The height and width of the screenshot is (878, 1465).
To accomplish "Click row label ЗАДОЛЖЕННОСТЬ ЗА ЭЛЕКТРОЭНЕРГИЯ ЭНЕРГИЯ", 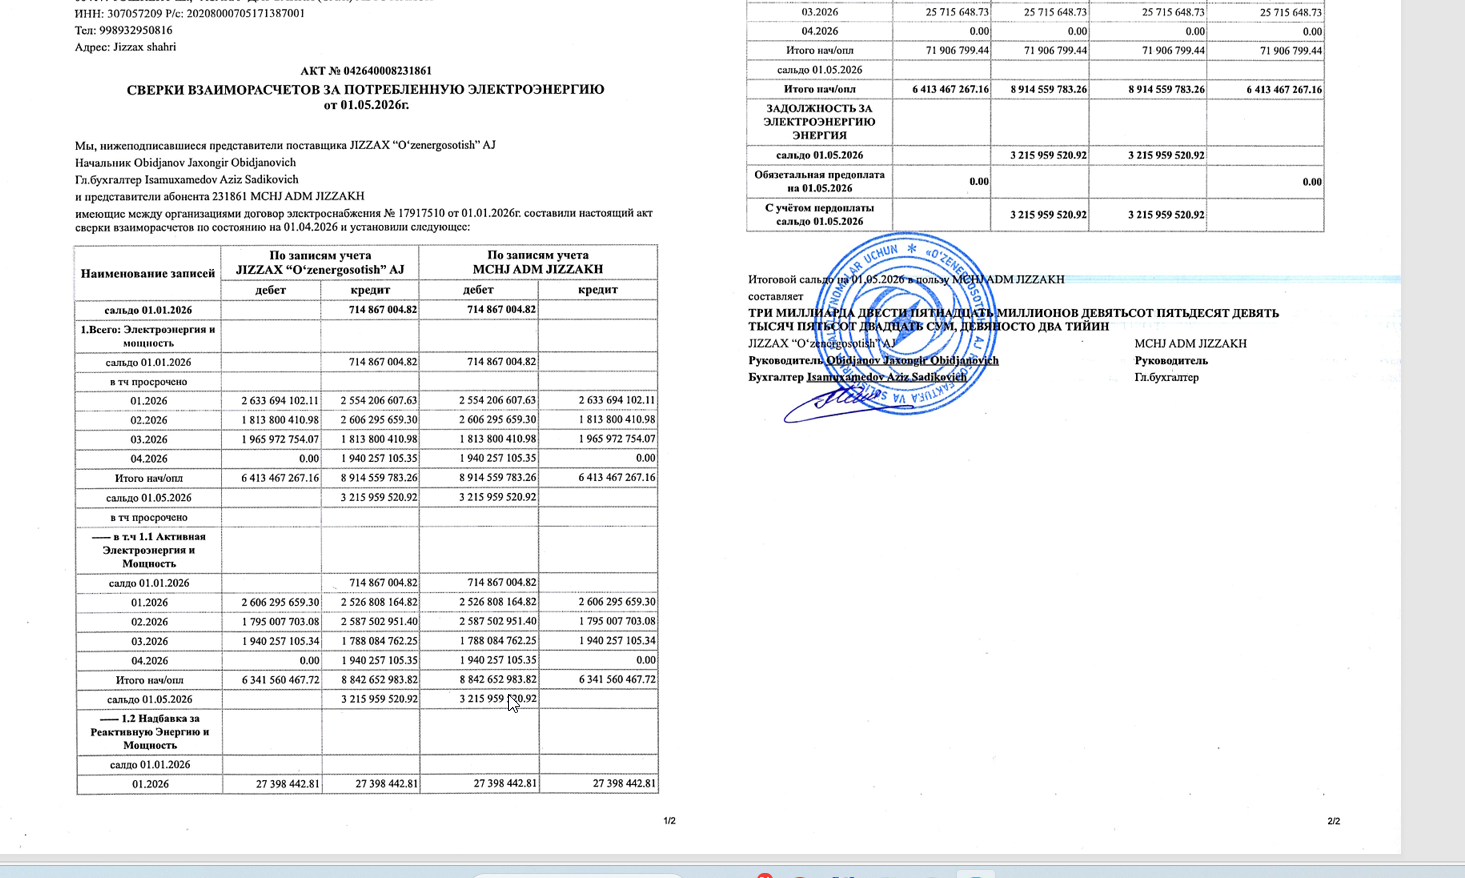I will [819, 122].
